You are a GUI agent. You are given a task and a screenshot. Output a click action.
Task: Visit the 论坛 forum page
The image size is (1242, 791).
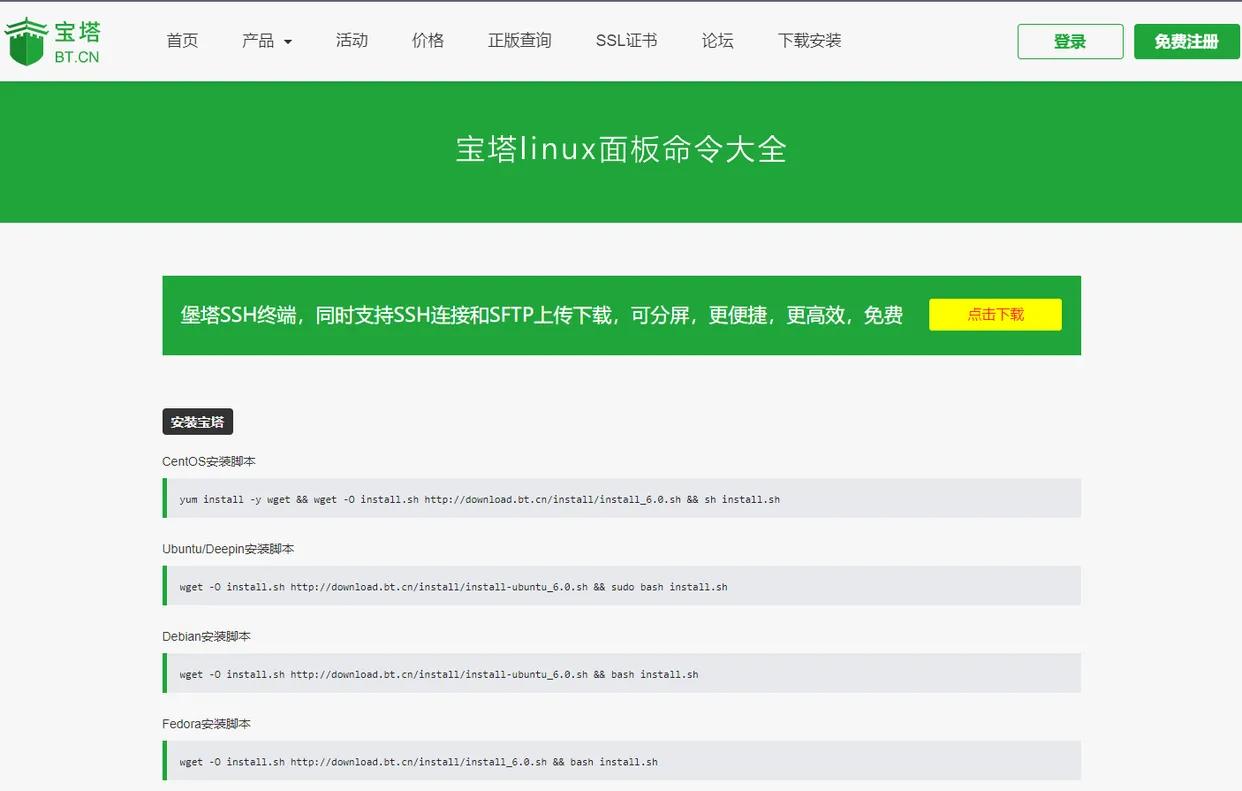(x=717, y=40)
